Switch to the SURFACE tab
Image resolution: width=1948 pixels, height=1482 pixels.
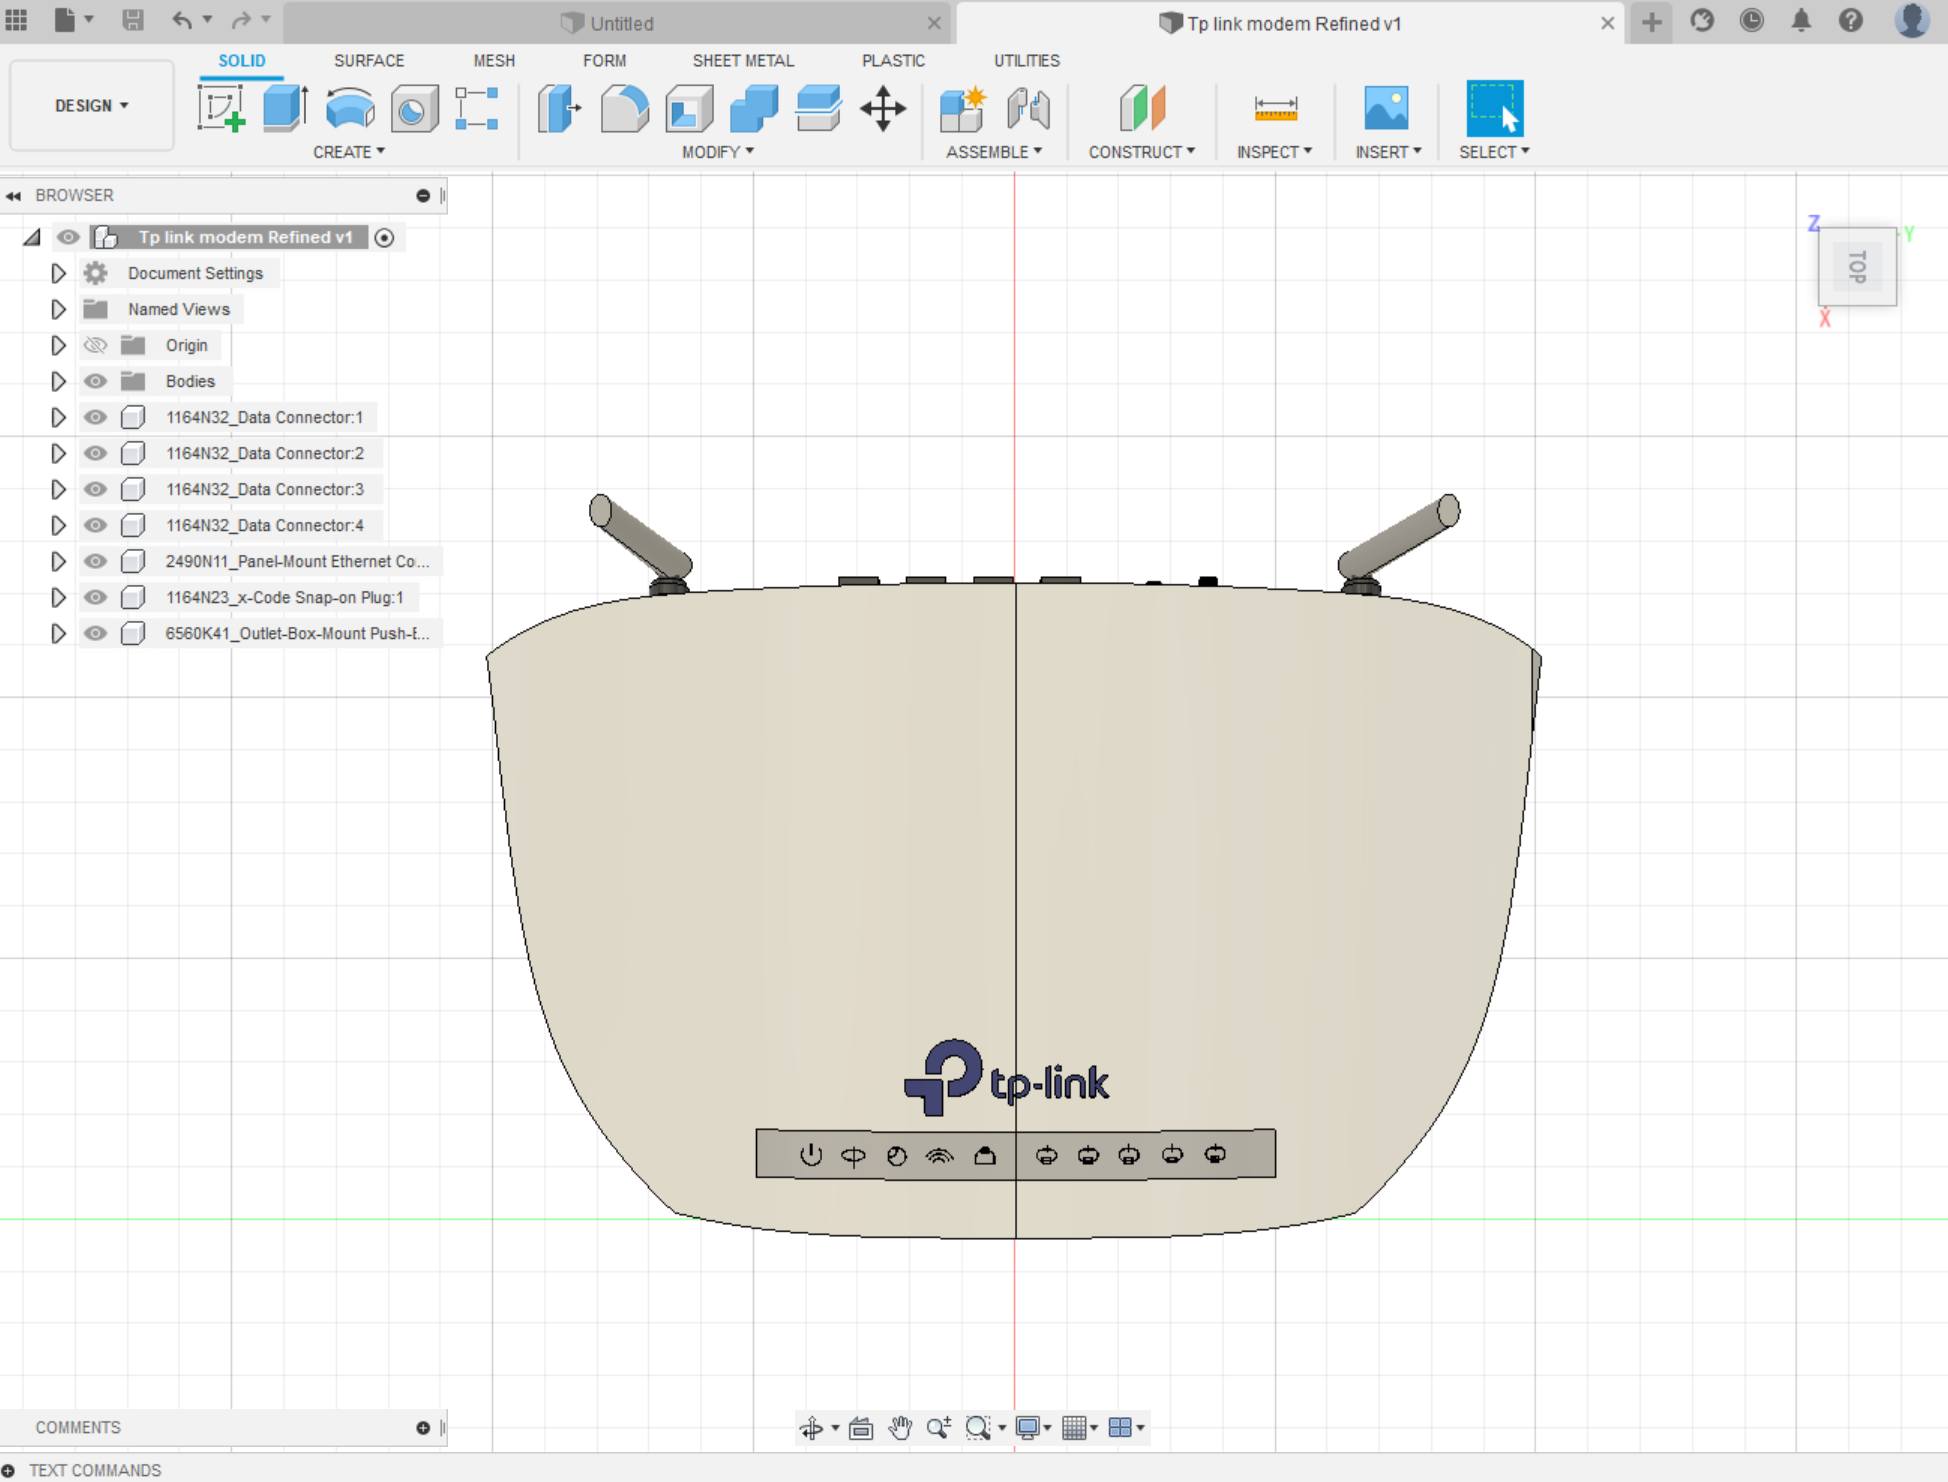pyautogui.click(x=369, y=61)
